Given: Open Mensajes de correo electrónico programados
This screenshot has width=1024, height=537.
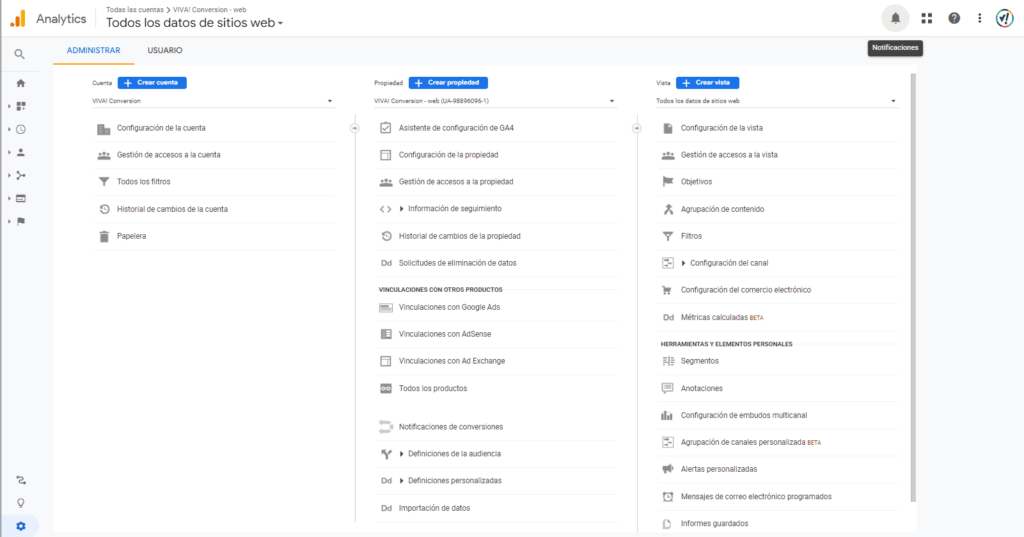Looking at the screenshot, I should [756, 496].
